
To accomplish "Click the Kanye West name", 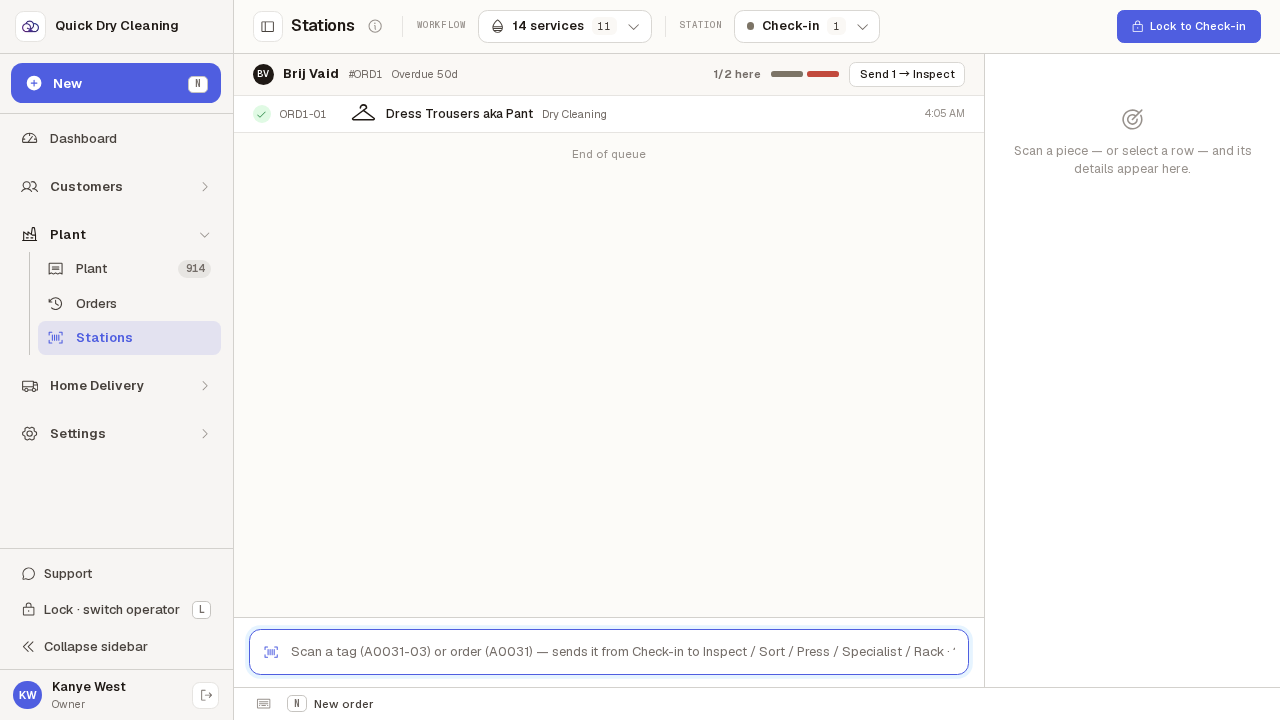I will [89, 687].
